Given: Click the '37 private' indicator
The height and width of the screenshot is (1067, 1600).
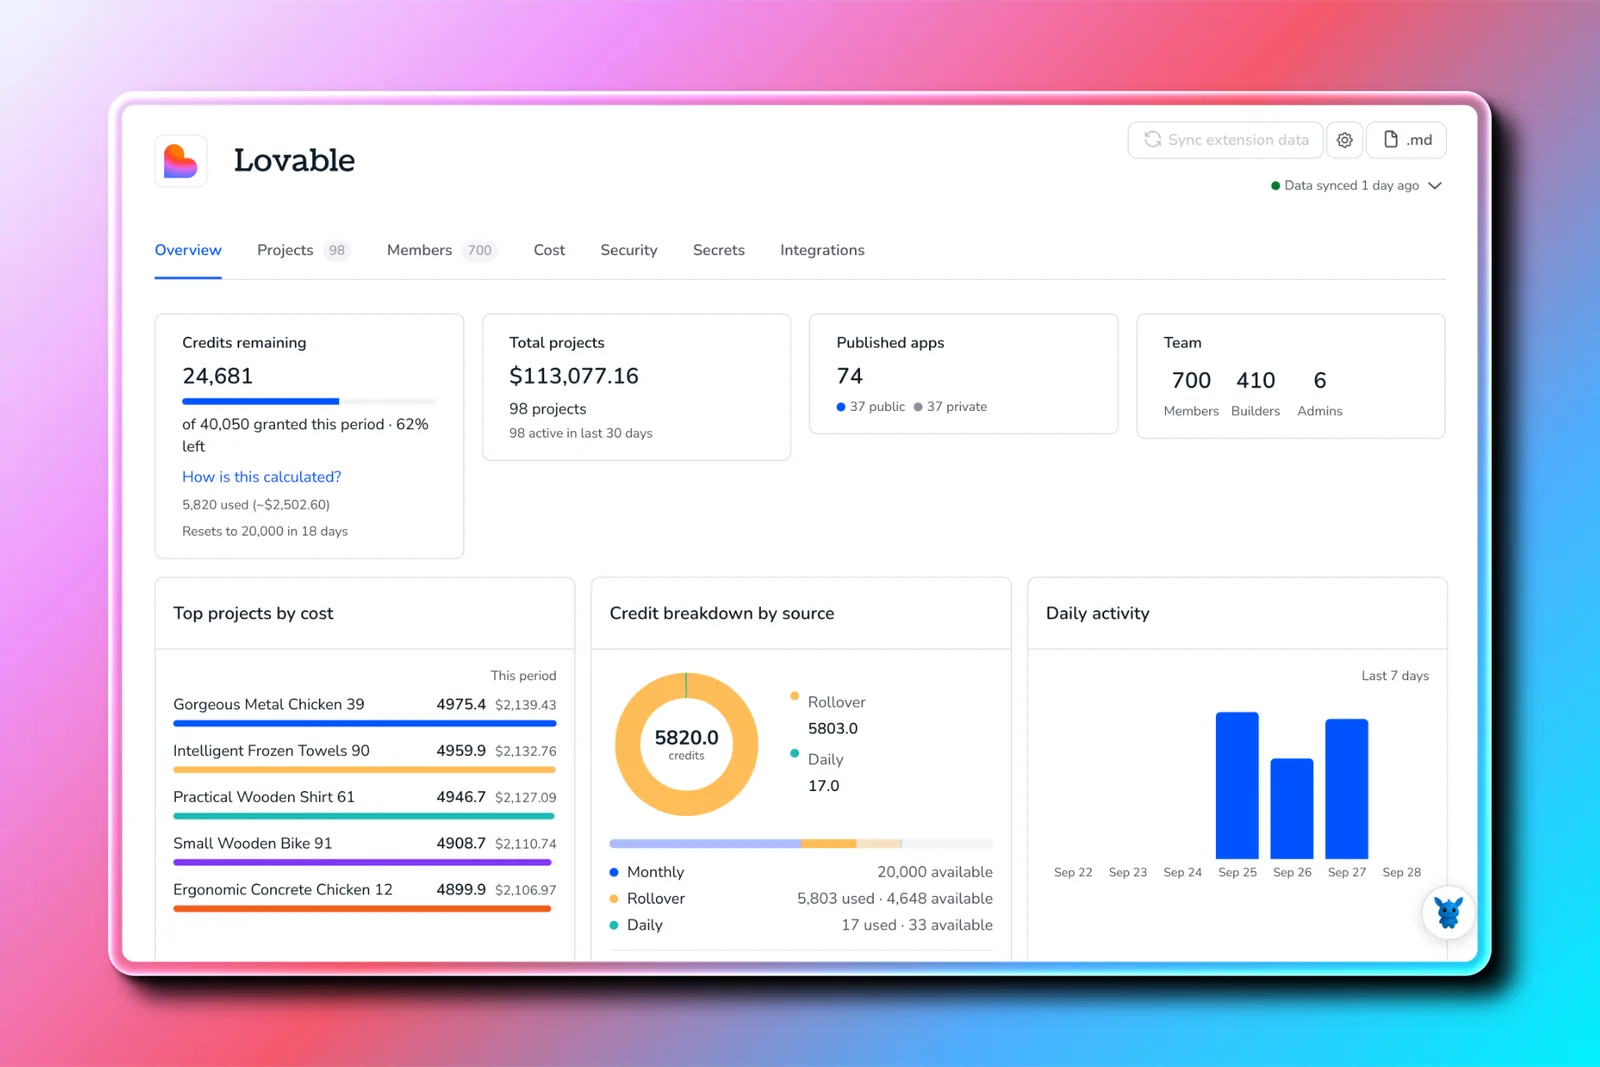Looking at the screenshot, I should pyautogui.click(x=950, y=407).
